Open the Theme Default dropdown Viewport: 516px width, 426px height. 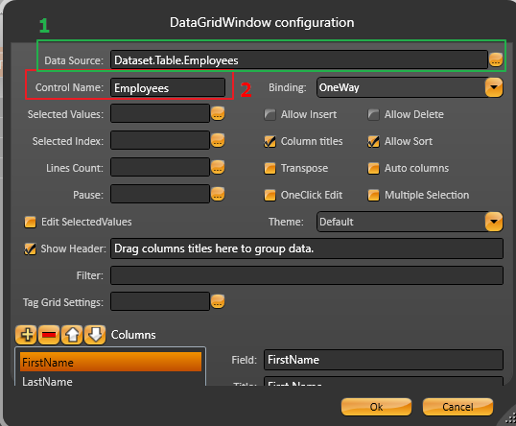click(494, 222)
